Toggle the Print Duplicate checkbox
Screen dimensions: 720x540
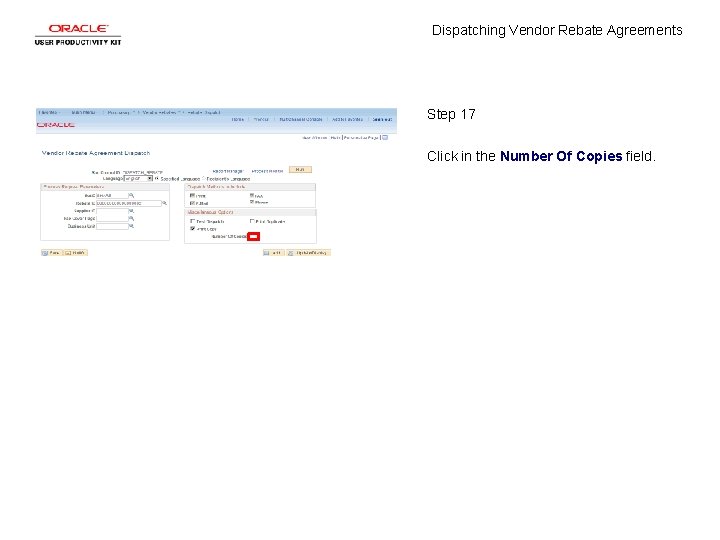[x=252, y=221]
